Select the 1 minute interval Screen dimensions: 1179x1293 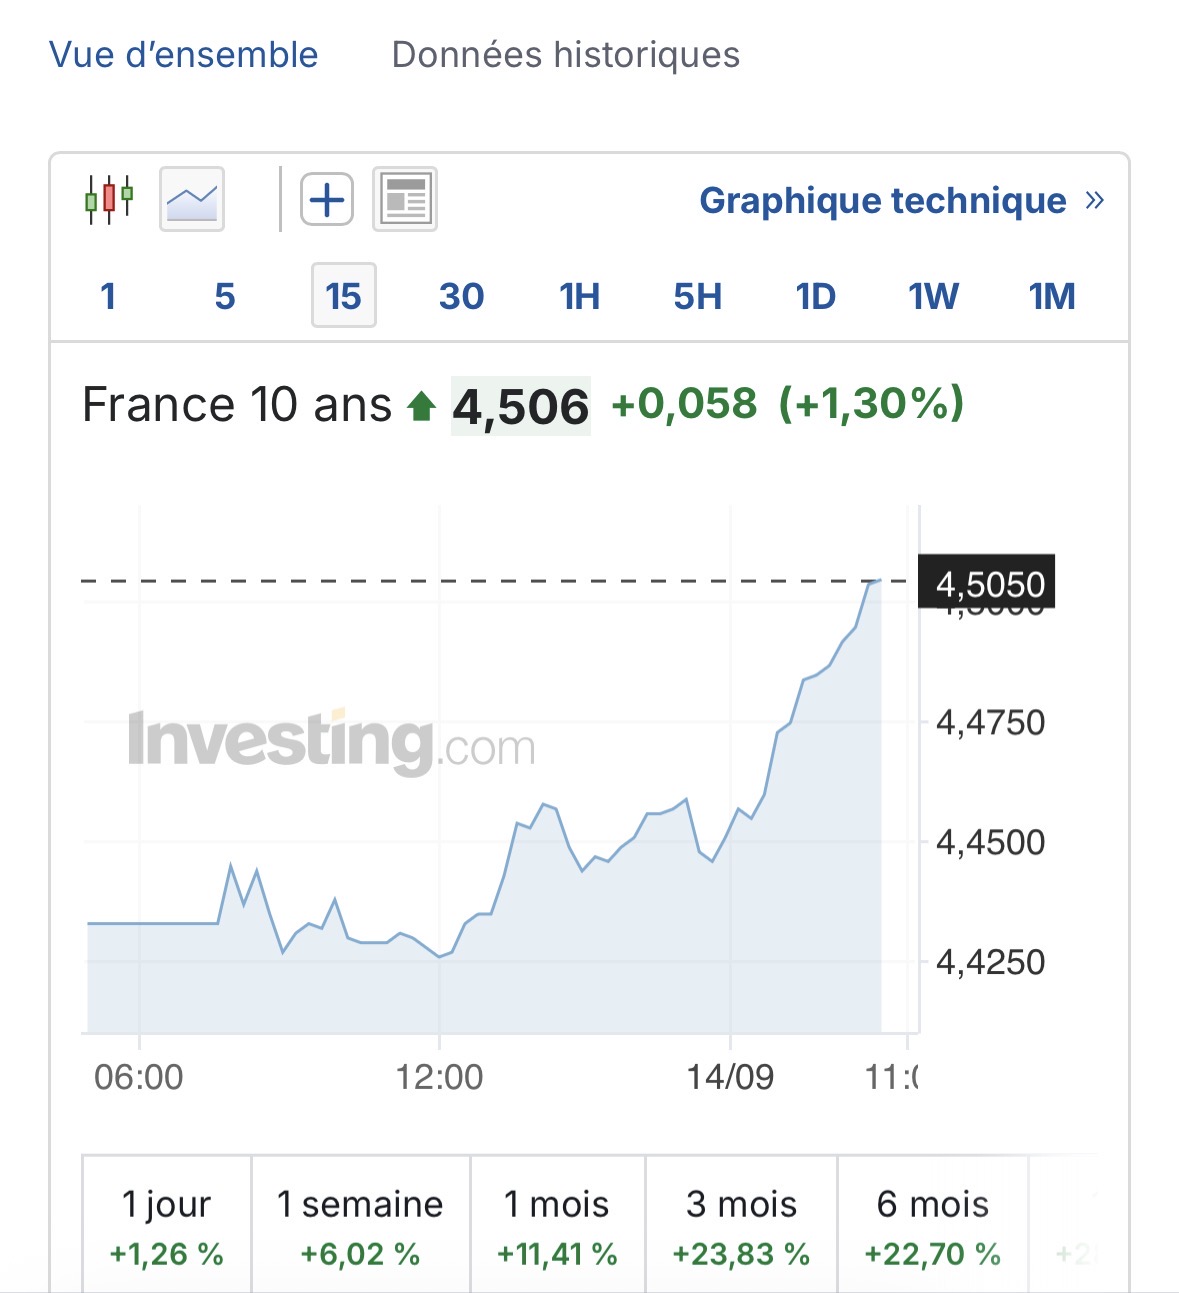(108, 296)
